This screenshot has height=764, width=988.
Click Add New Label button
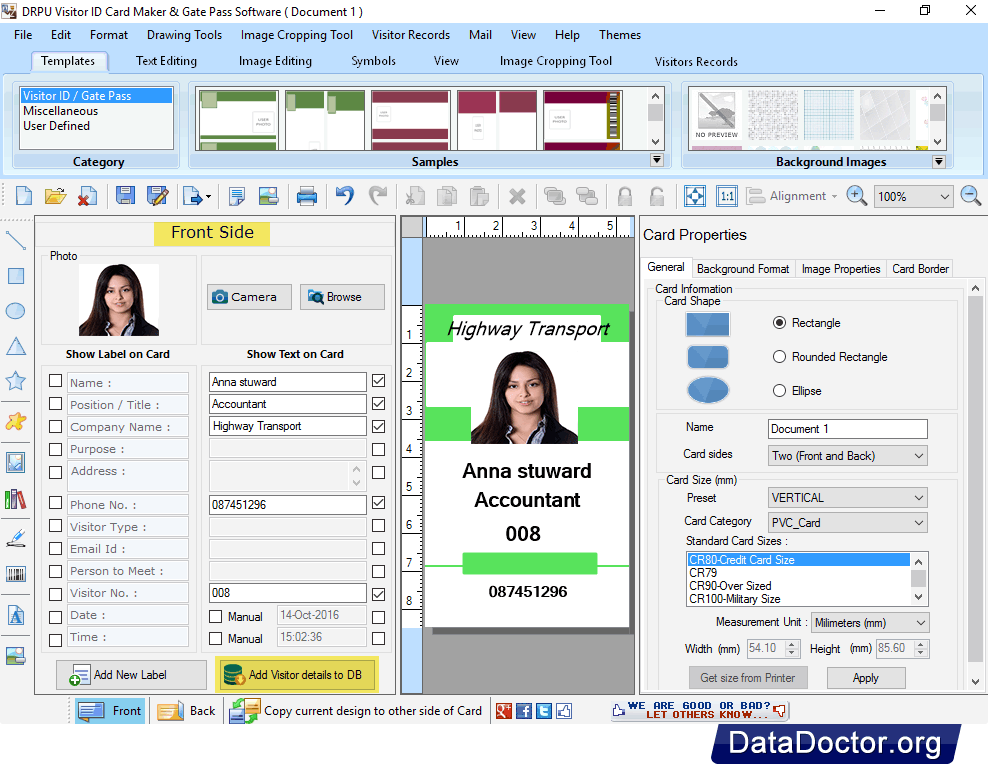pos(131,675)
